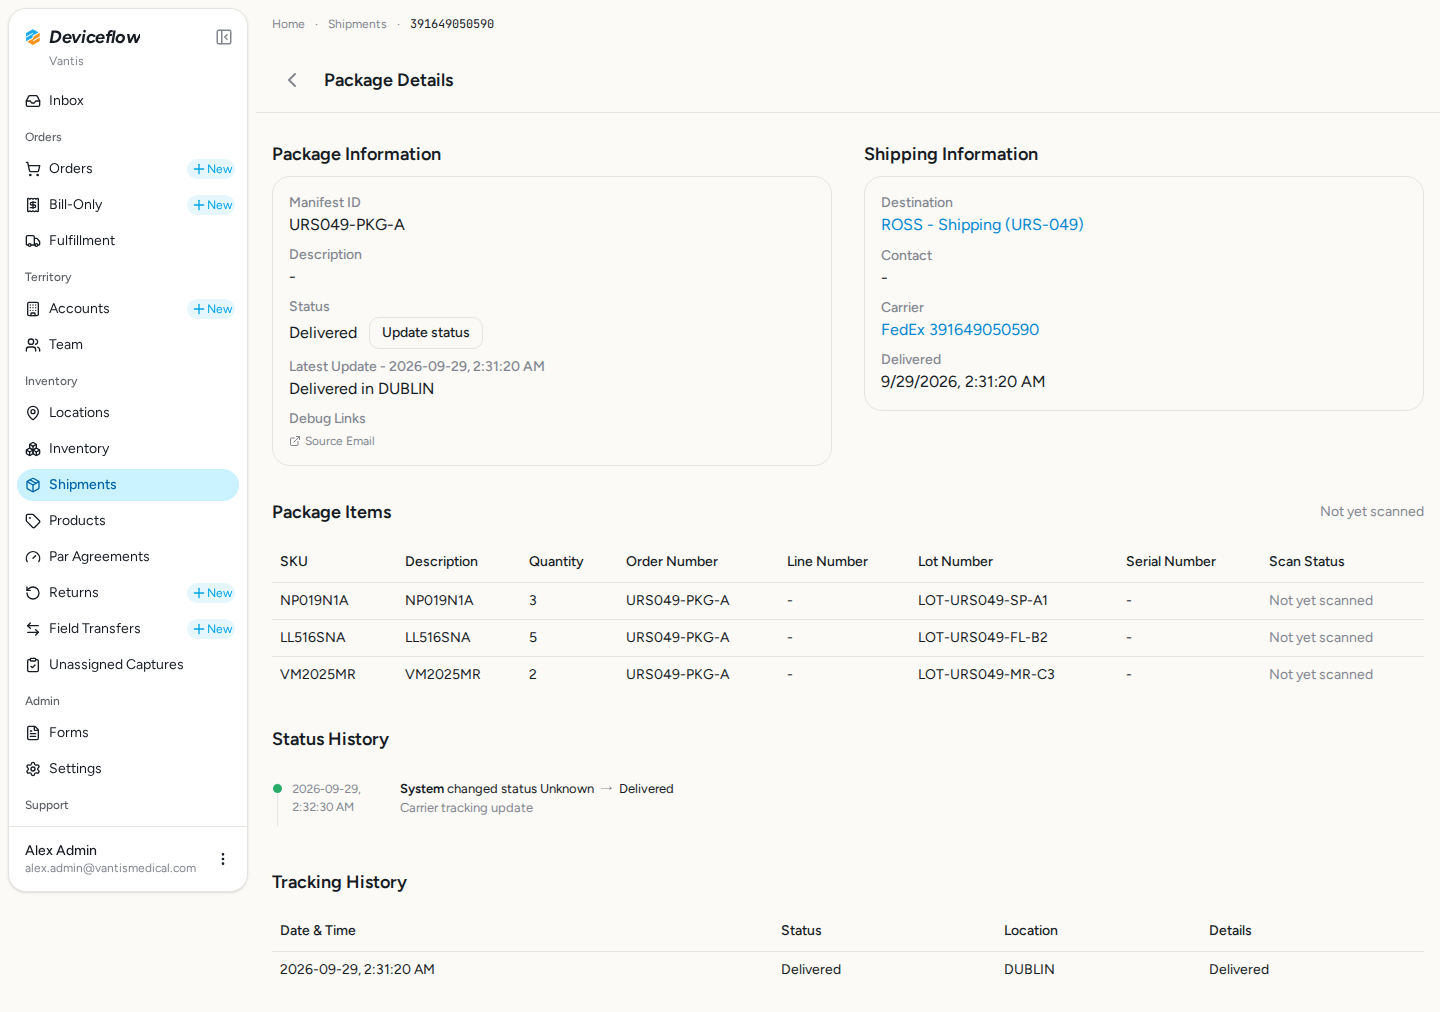
Task: Click New next to Returns
Action: pos(212,593)
